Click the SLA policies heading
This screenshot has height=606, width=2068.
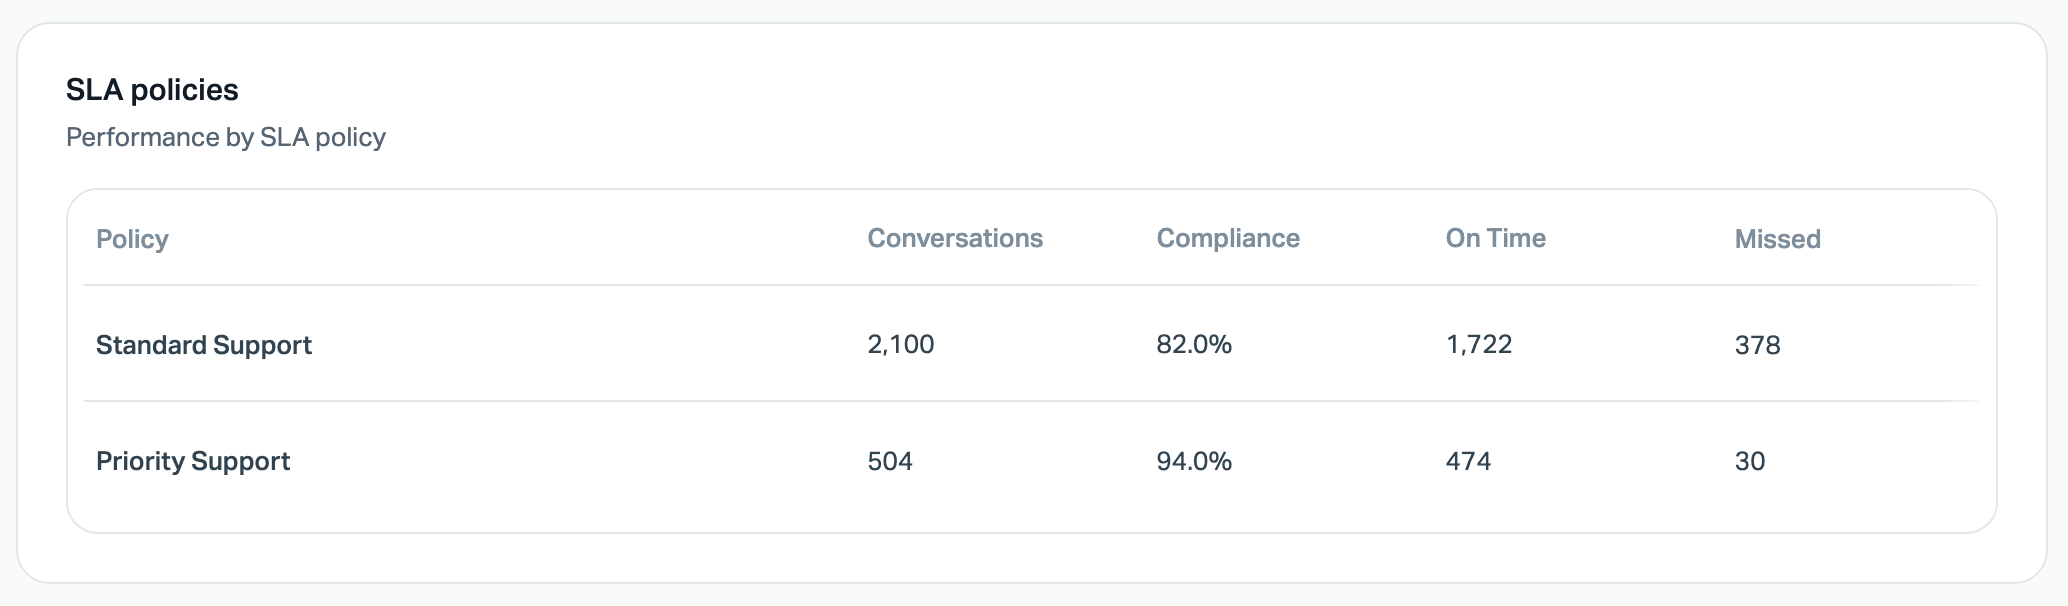click(152, 90)
